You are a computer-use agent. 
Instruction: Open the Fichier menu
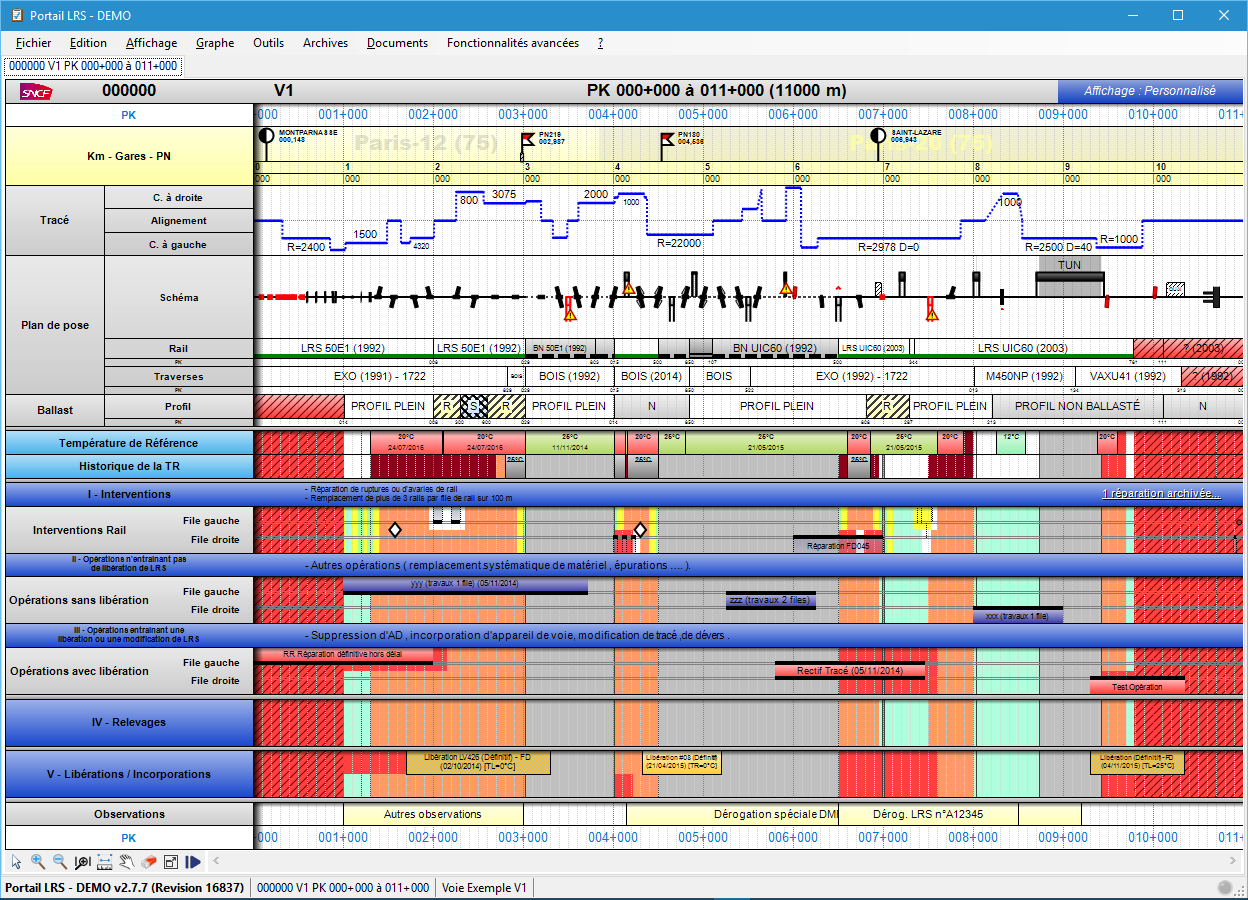(x=34, y=43)
